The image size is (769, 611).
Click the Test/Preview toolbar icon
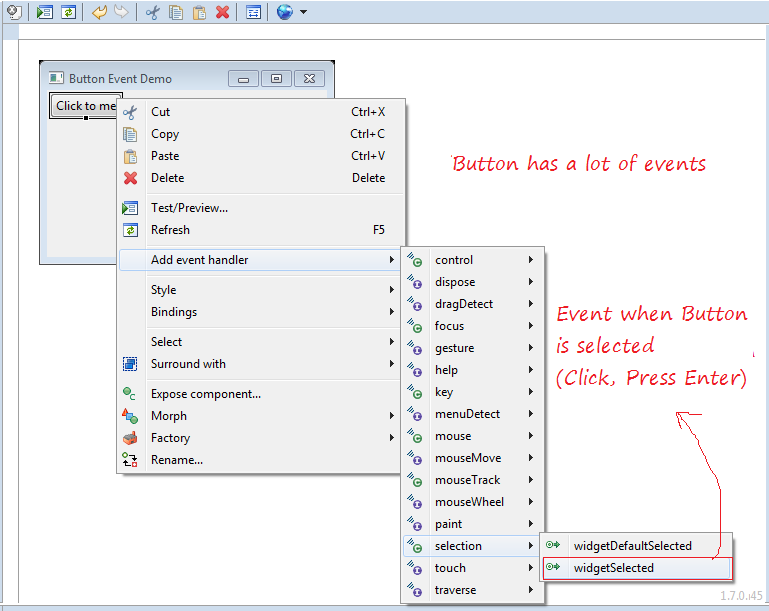[45, 12]
